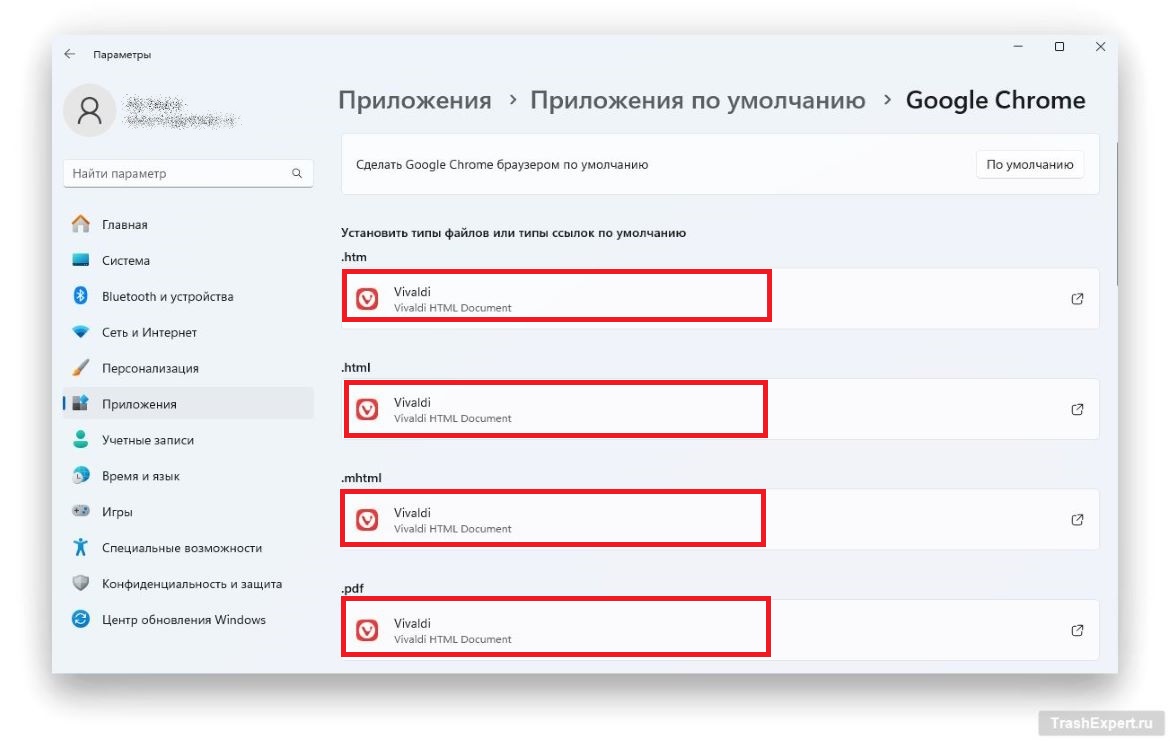Viewport: 1170px width, 741px height.
Task: Open Центр обновления Windows
Action: coord(183,620)
